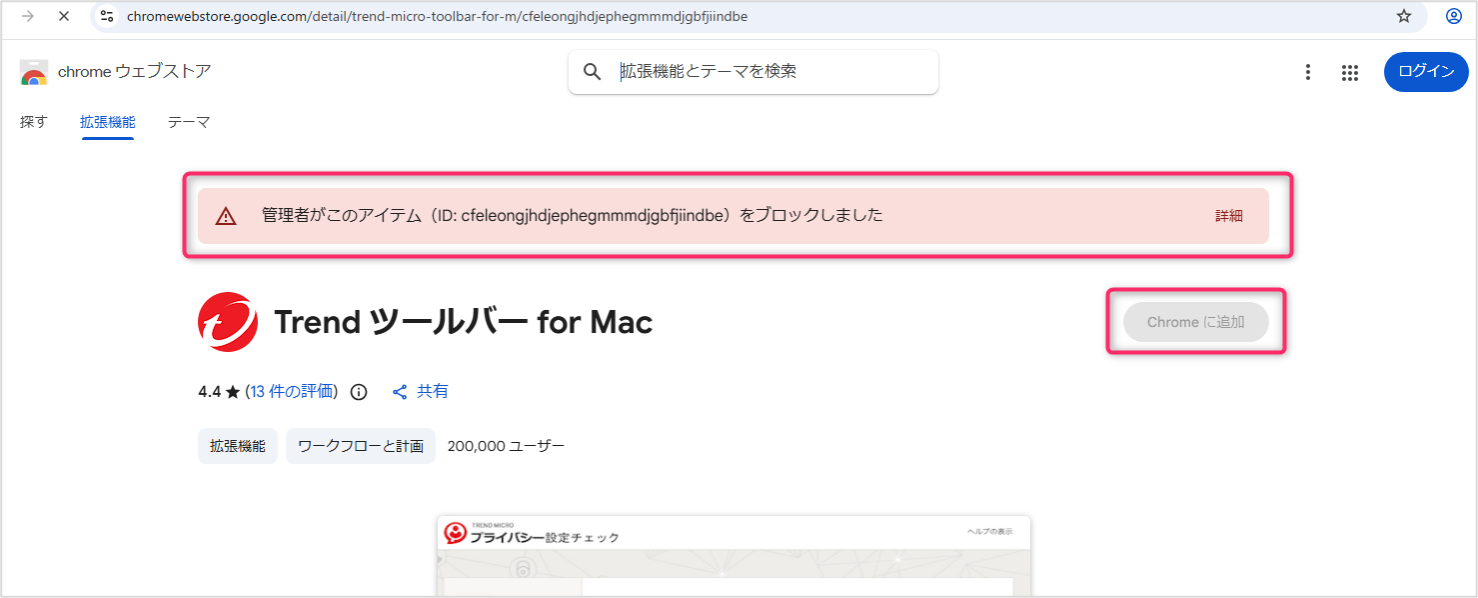Screen dimensions: 1478x598
Task: Click the blocked item message text
Action: 572,215
